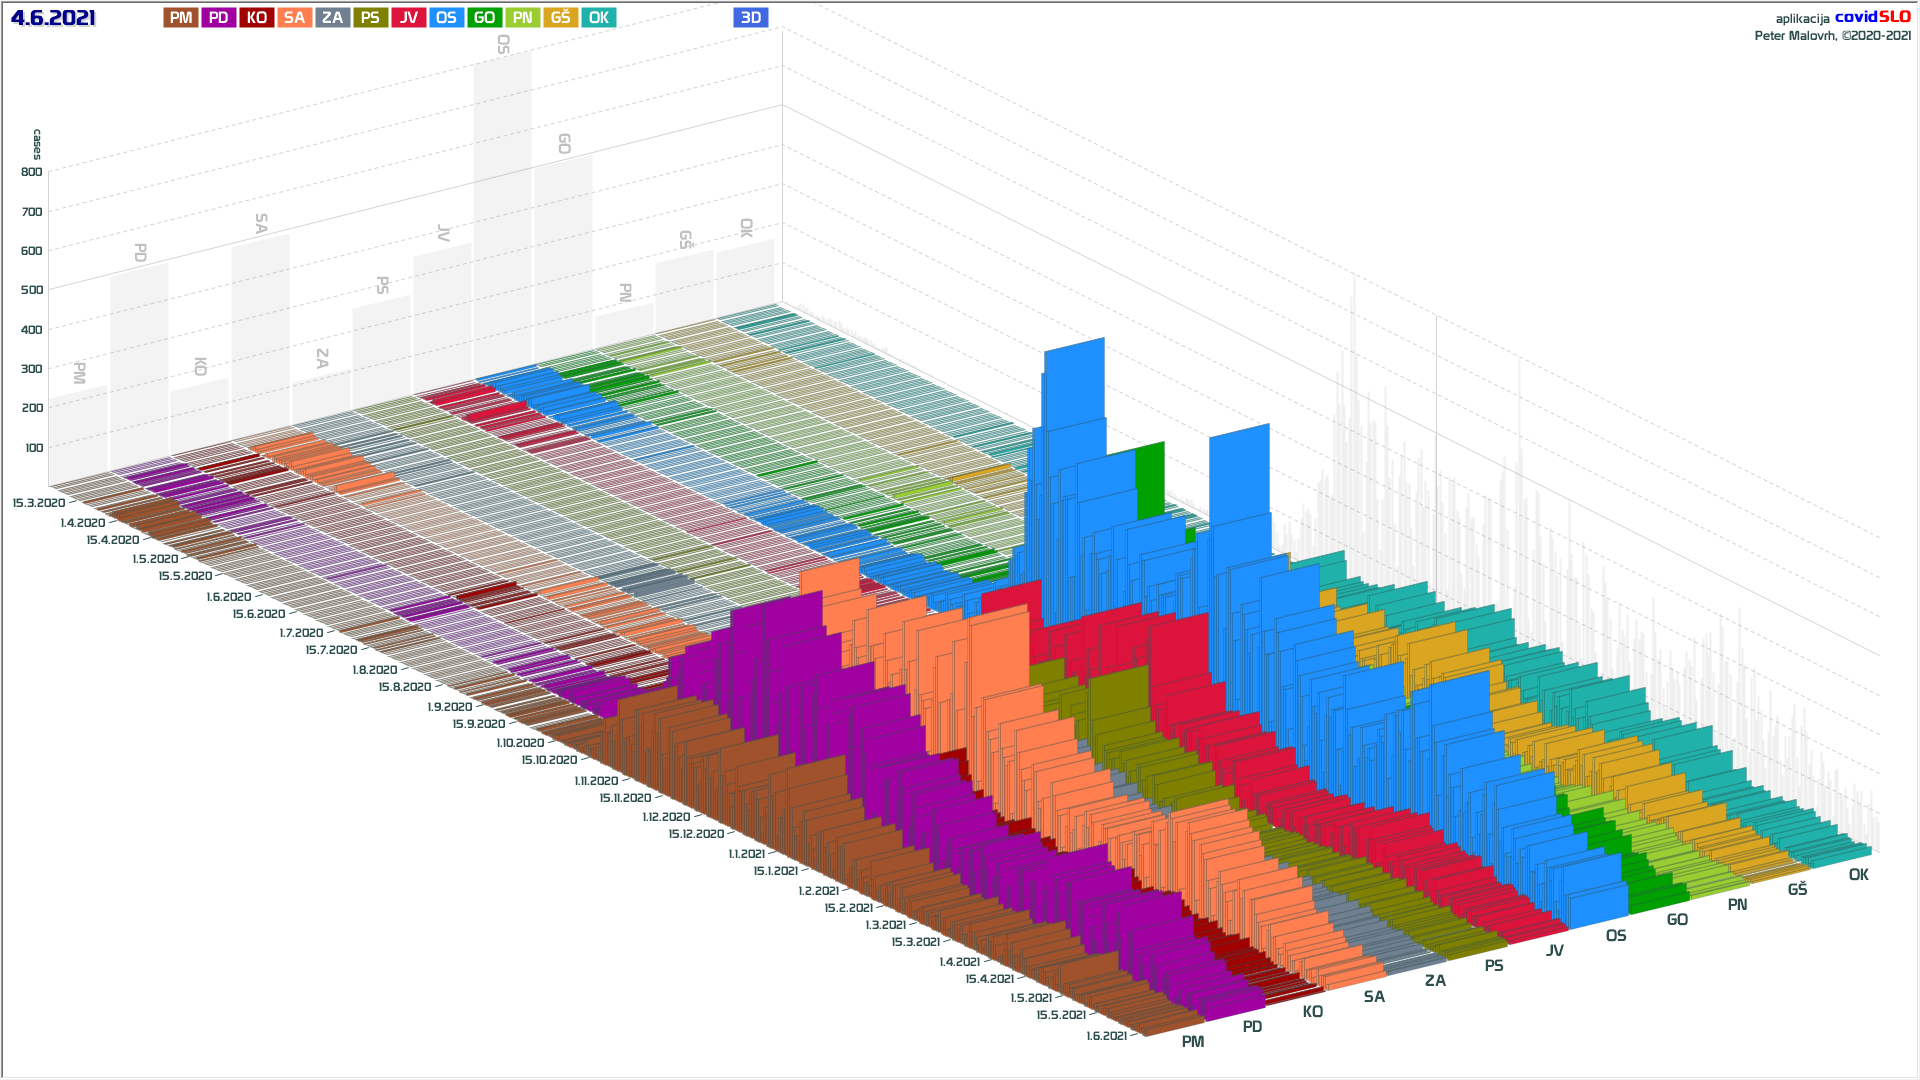Screen dimensions: 1920x1080
Task: Click the ZA gray legend button
Action: click(332, 17)
